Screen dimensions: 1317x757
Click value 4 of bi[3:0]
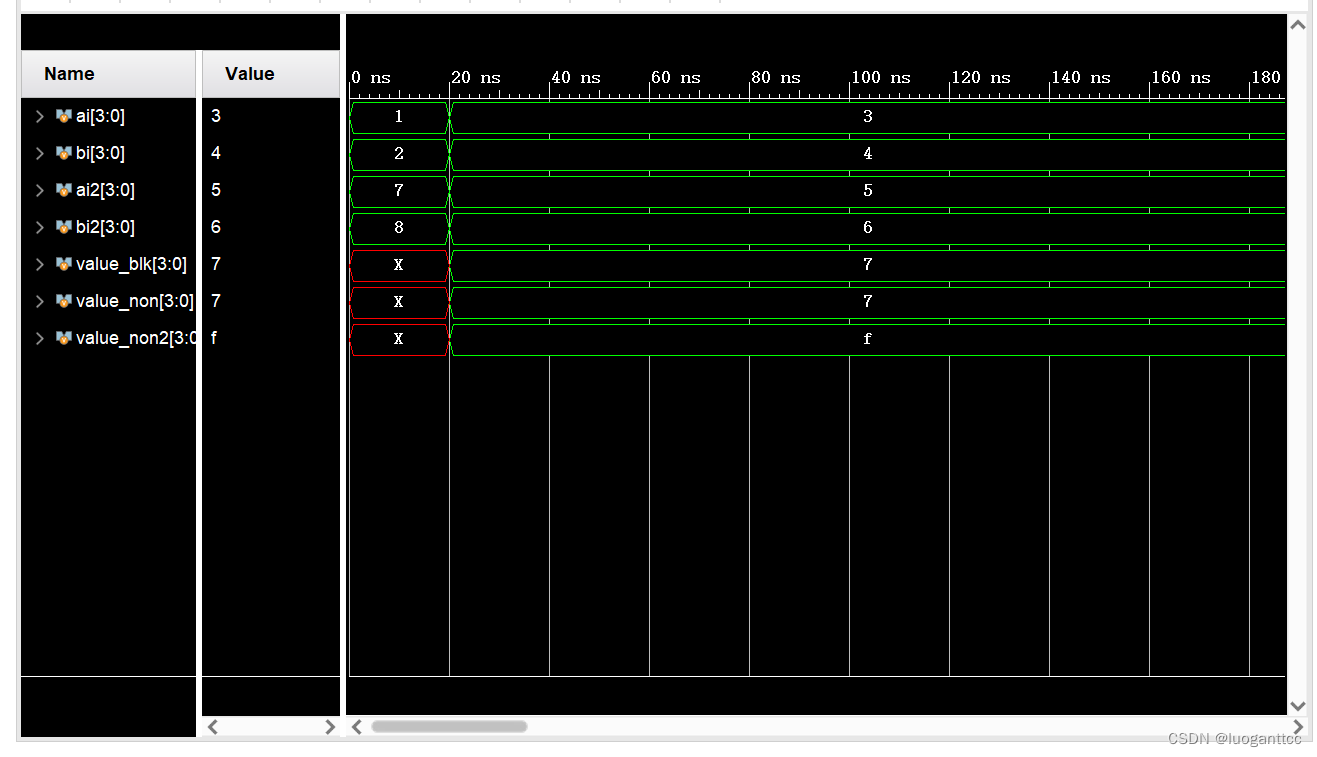coord(216,153)
